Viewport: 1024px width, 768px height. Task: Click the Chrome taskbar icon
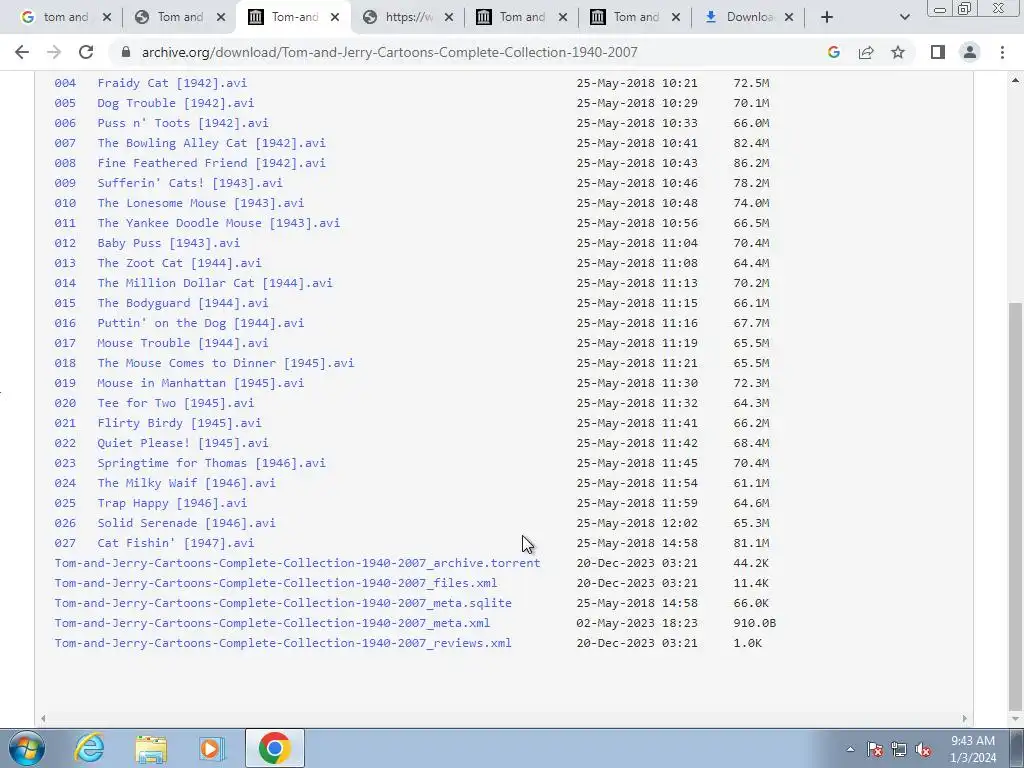click(x=275, y=748)
